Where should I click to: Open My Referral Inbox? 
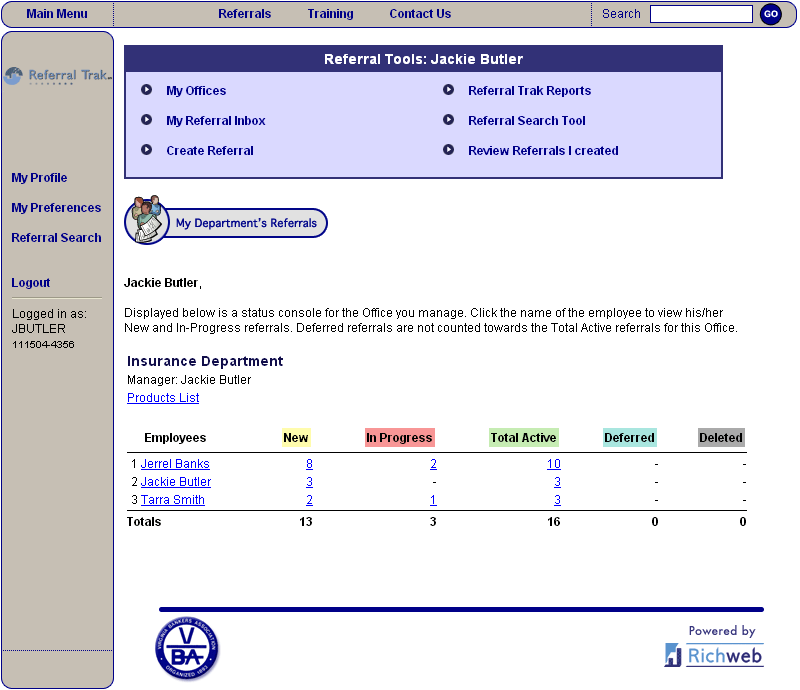click(216, 121)
